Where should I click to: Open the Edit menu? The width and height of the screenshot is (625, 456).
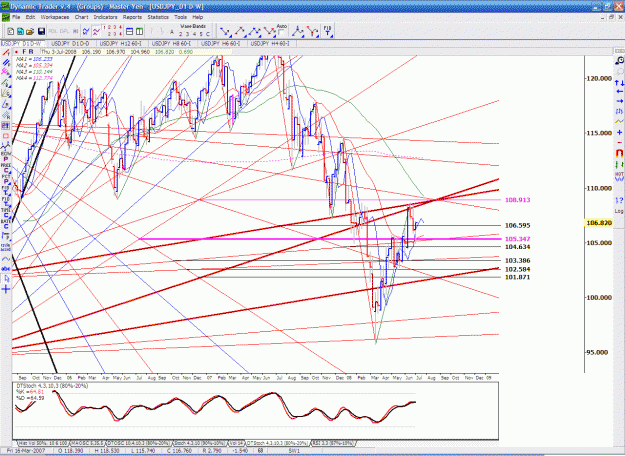coord(30,17)
